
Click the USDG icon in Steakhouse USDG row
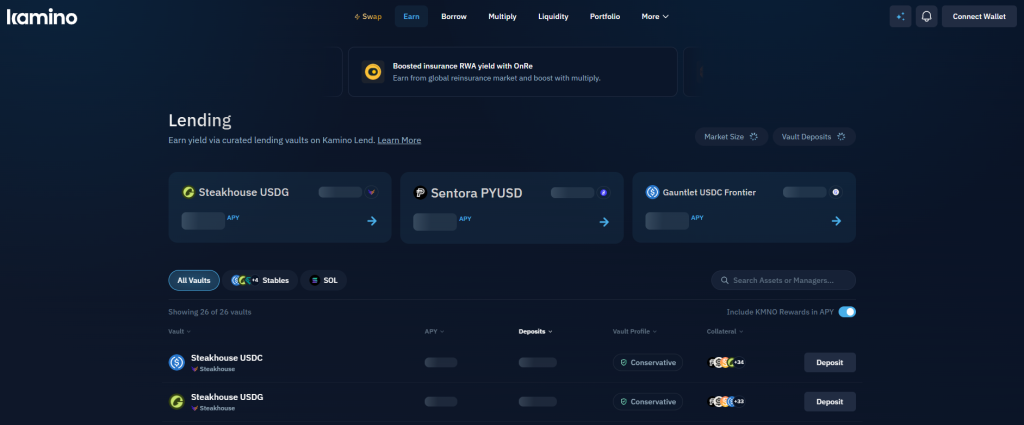(176, 401)
